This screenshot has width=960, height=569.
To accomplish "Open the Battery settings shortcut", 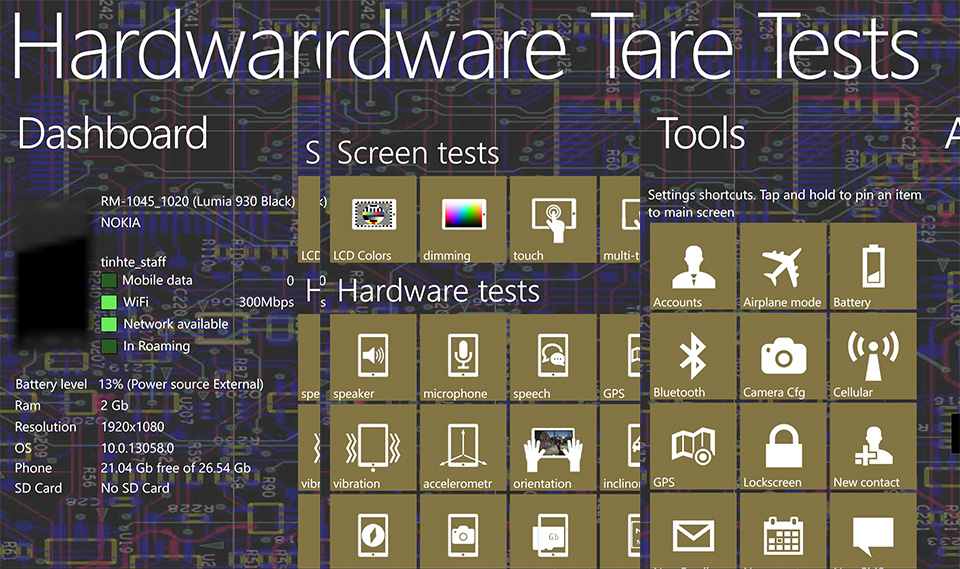I will pos(873,266).
